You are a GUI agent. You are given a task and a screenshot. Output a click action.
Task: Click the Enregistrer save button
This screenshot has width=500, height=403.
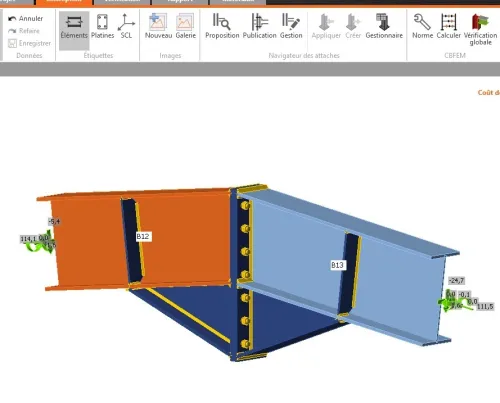(29, 43)
